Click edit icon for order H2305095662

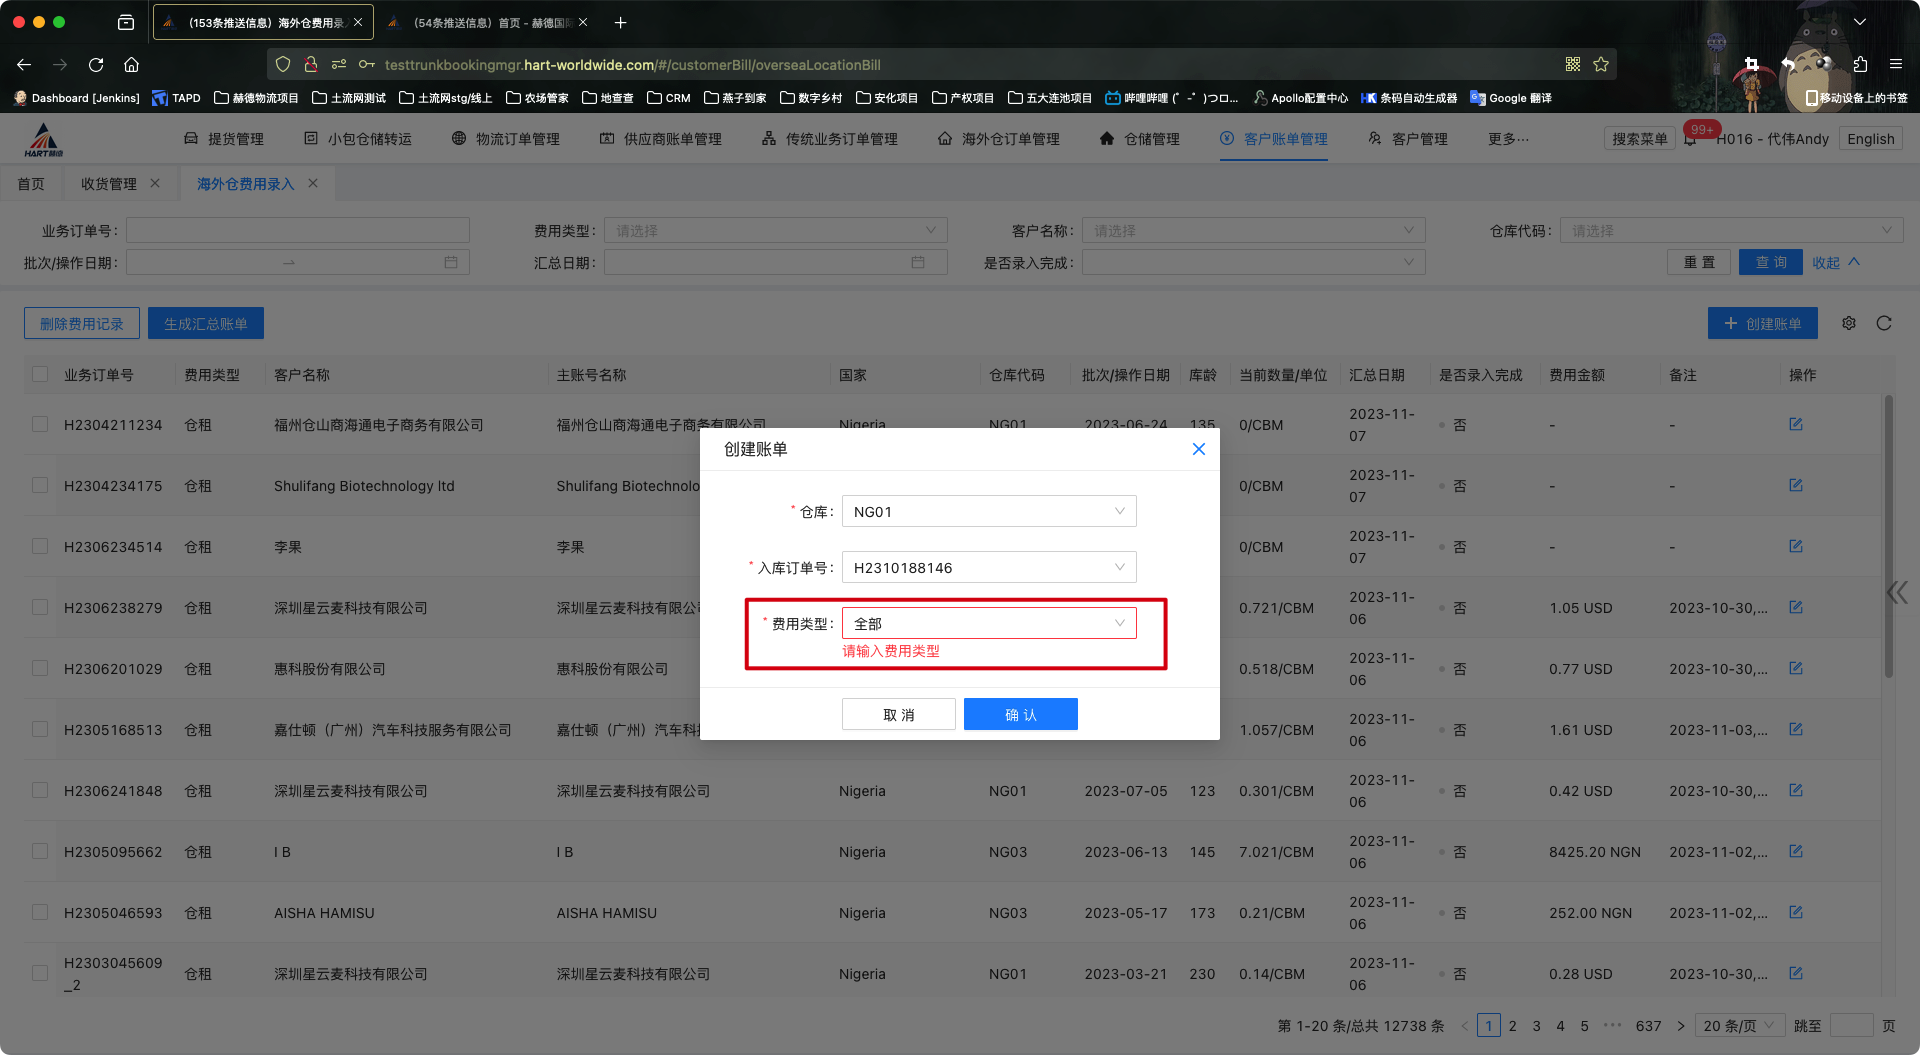tap(1795, 851)
